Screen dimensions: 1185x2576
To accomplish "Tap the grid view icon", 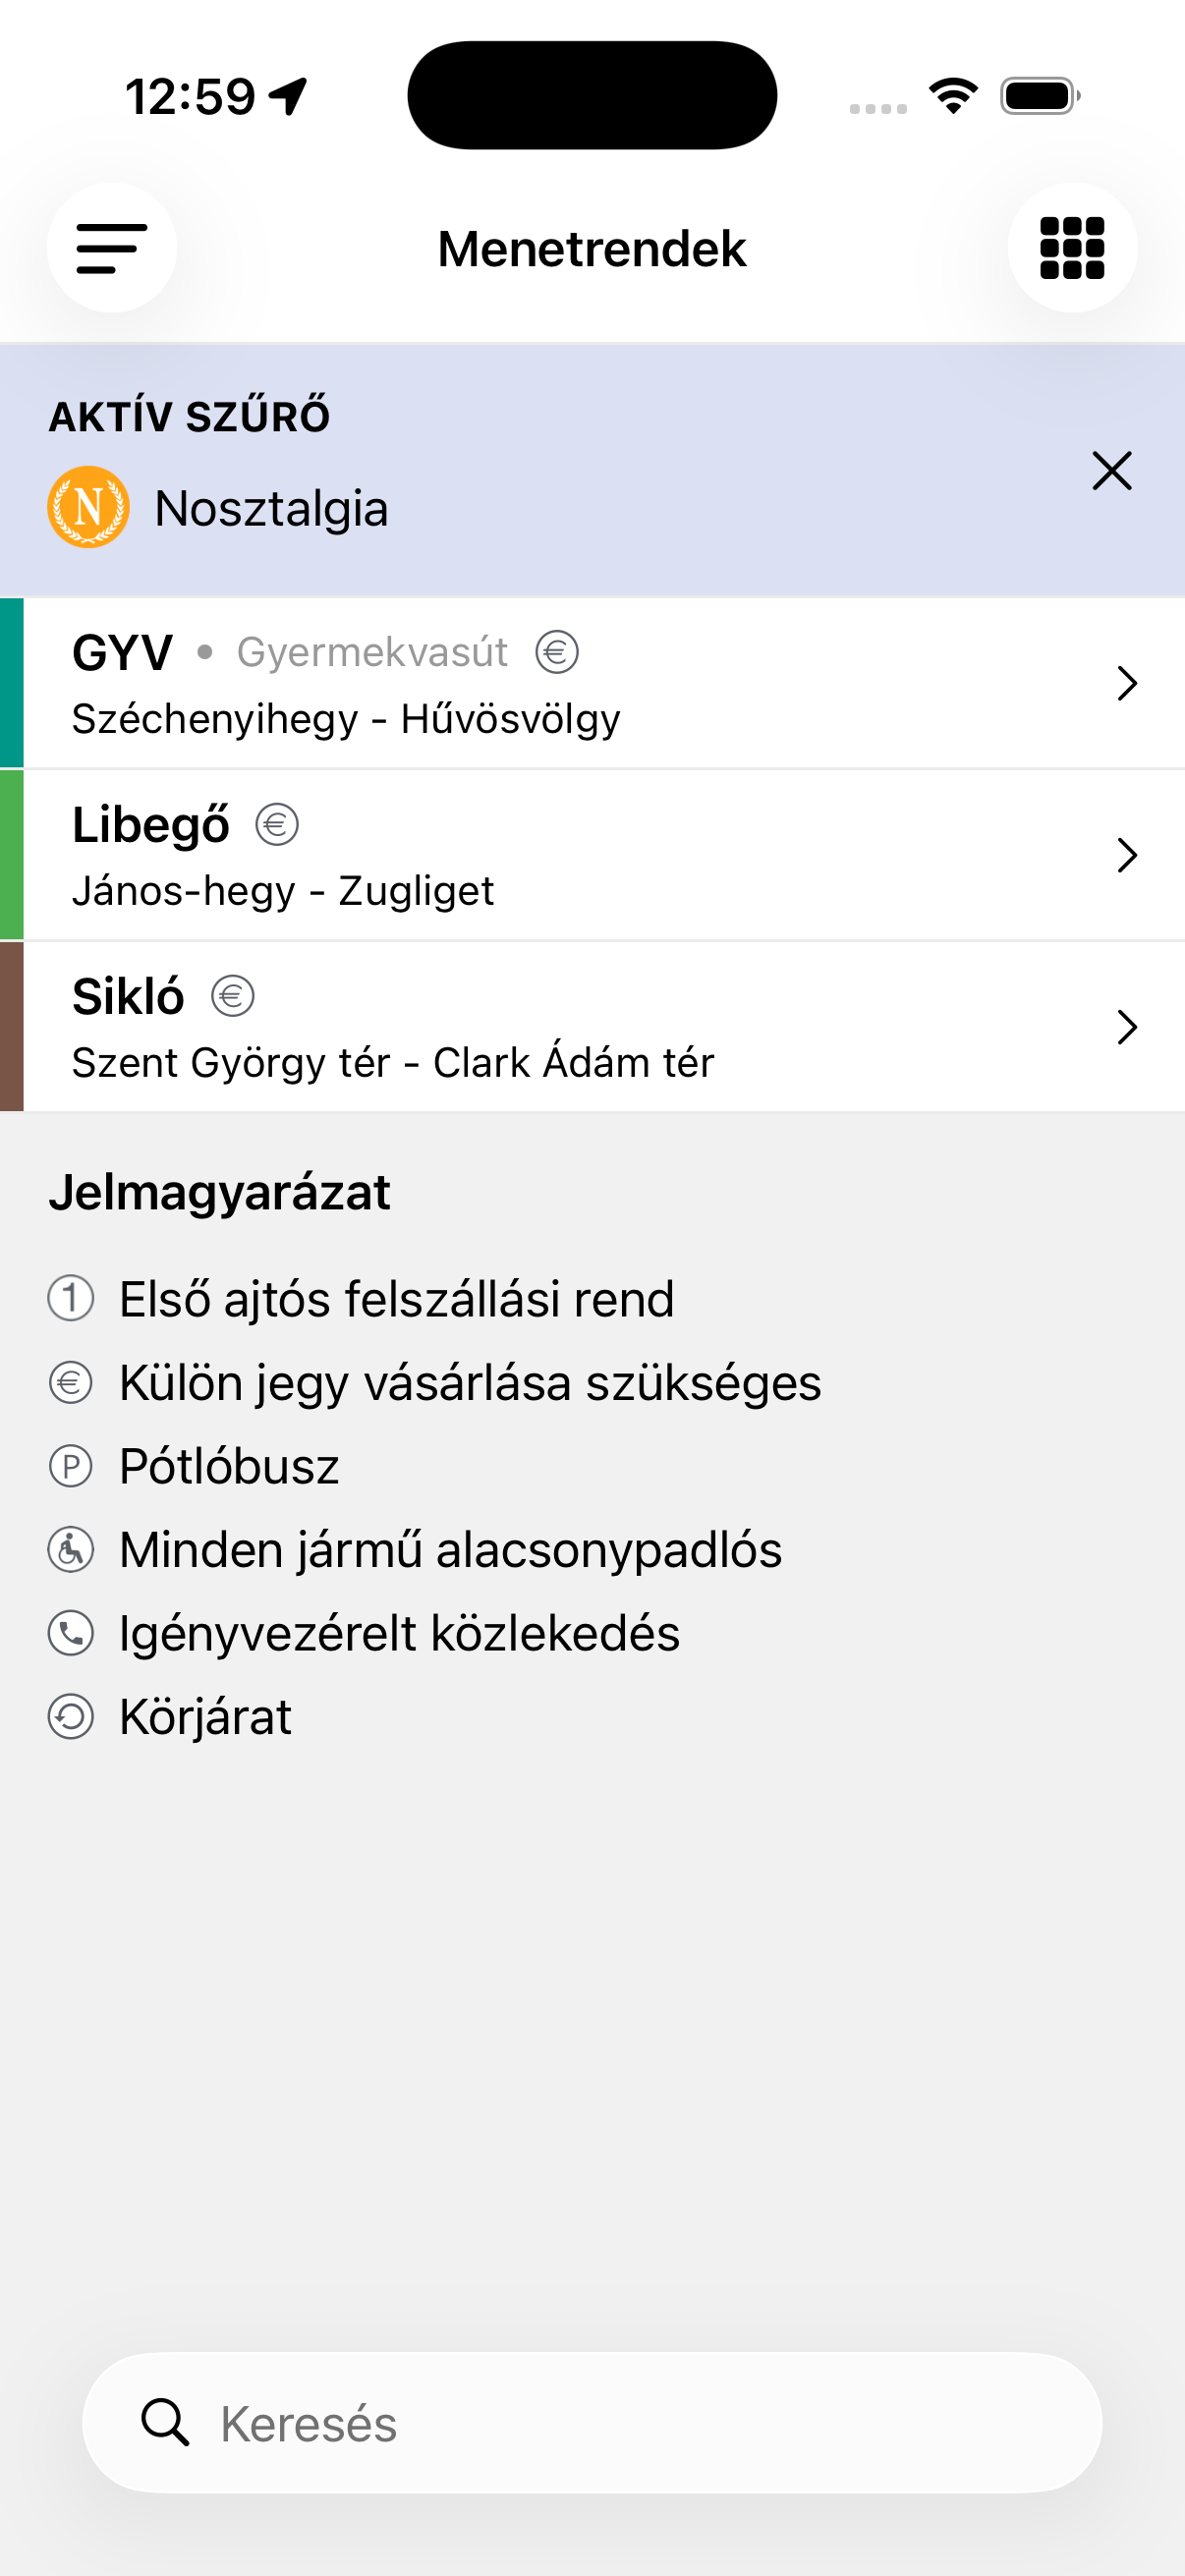I will coord(1072,248).
